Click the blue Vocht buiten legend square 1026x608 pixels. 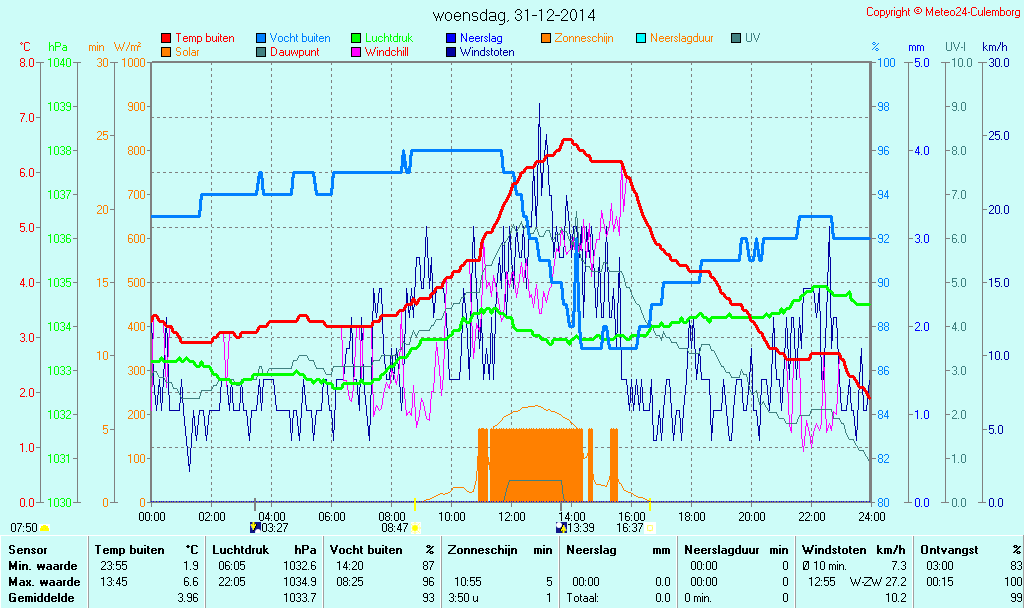click(x=261, y=38)
